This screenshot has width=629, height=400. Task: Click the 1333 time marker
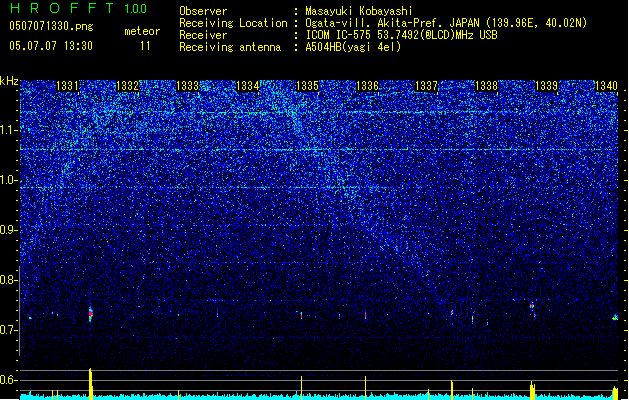coord(187,86)
